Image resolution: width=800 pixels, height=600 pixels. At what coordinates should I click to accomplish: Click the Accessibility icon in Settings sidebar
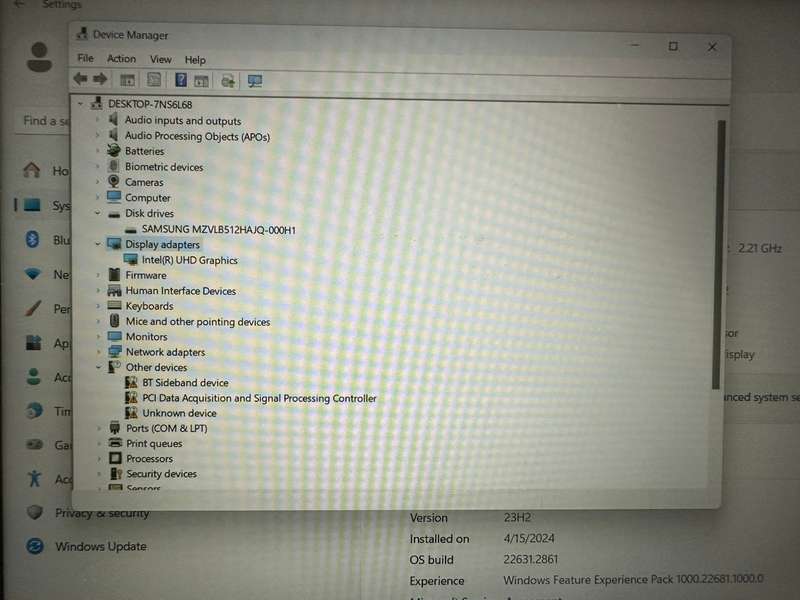(34, 478)
